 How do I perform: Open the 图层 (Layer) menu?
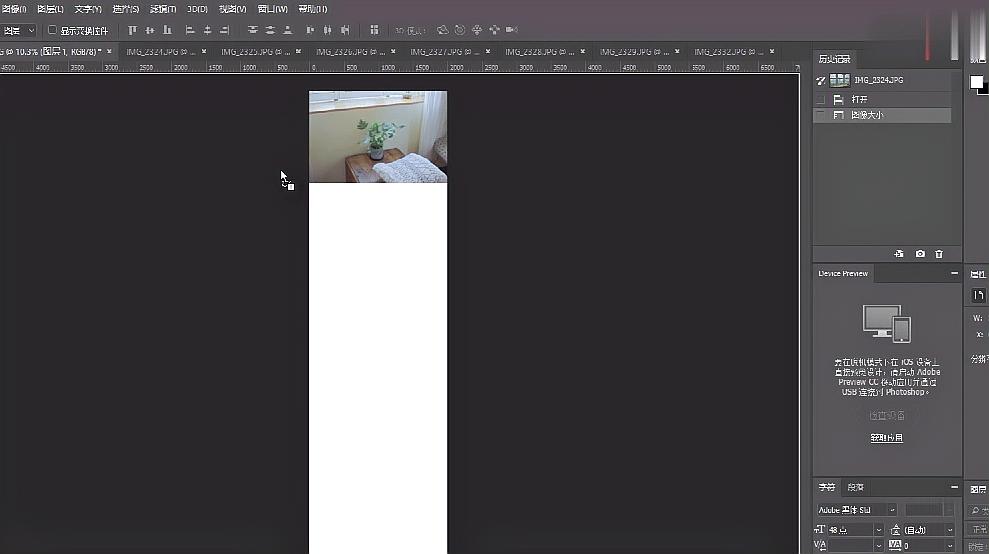[x=50, y=9]
